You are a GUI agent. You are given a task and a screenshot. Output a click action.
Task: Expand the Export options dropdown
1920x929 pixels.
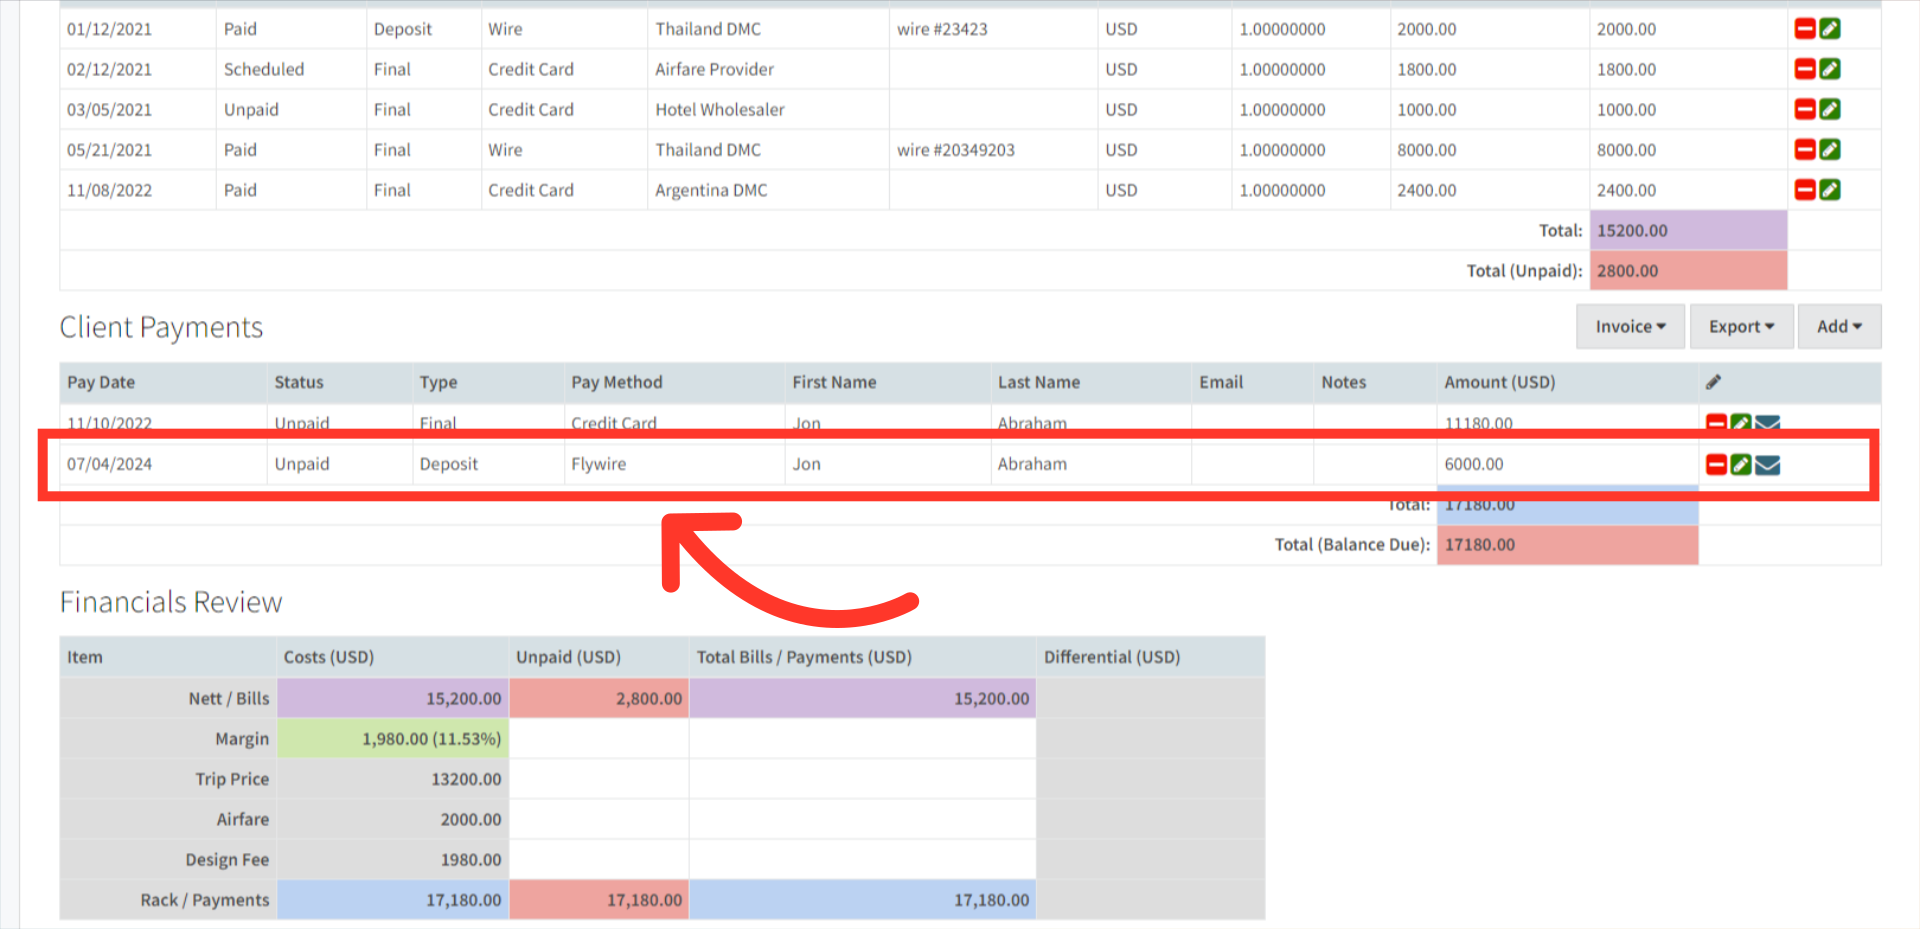point(1740,326)
